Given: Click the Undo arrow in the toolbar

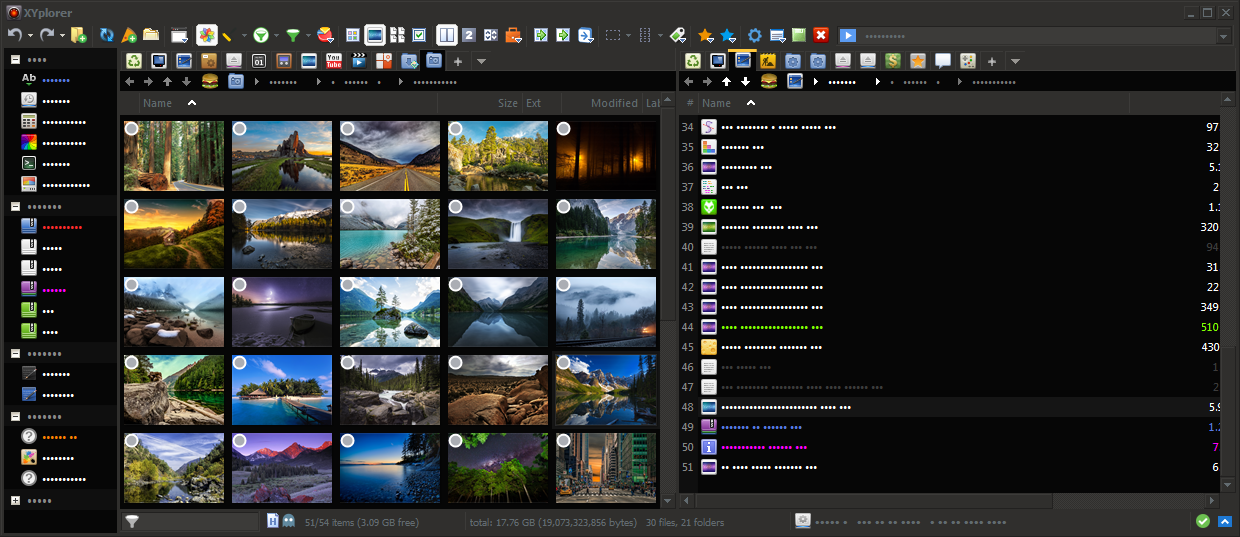Looking at the screenshot, I should click(x=14, y=35).
